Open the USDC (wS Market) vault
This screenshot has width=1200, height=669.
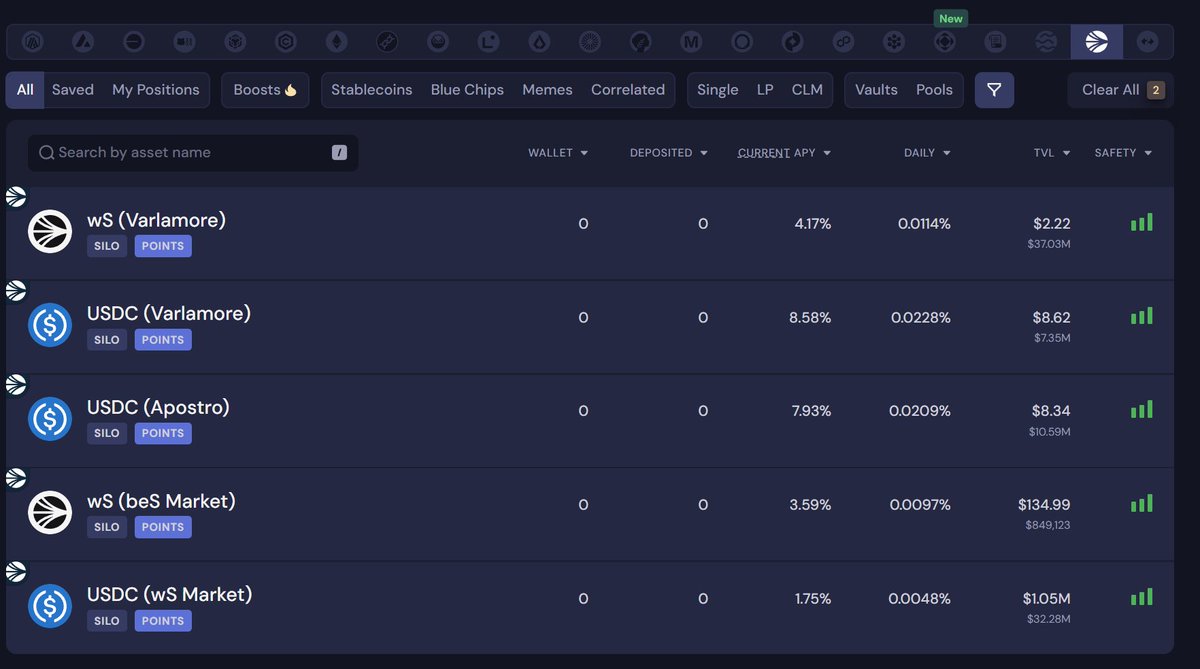point(590,608)
